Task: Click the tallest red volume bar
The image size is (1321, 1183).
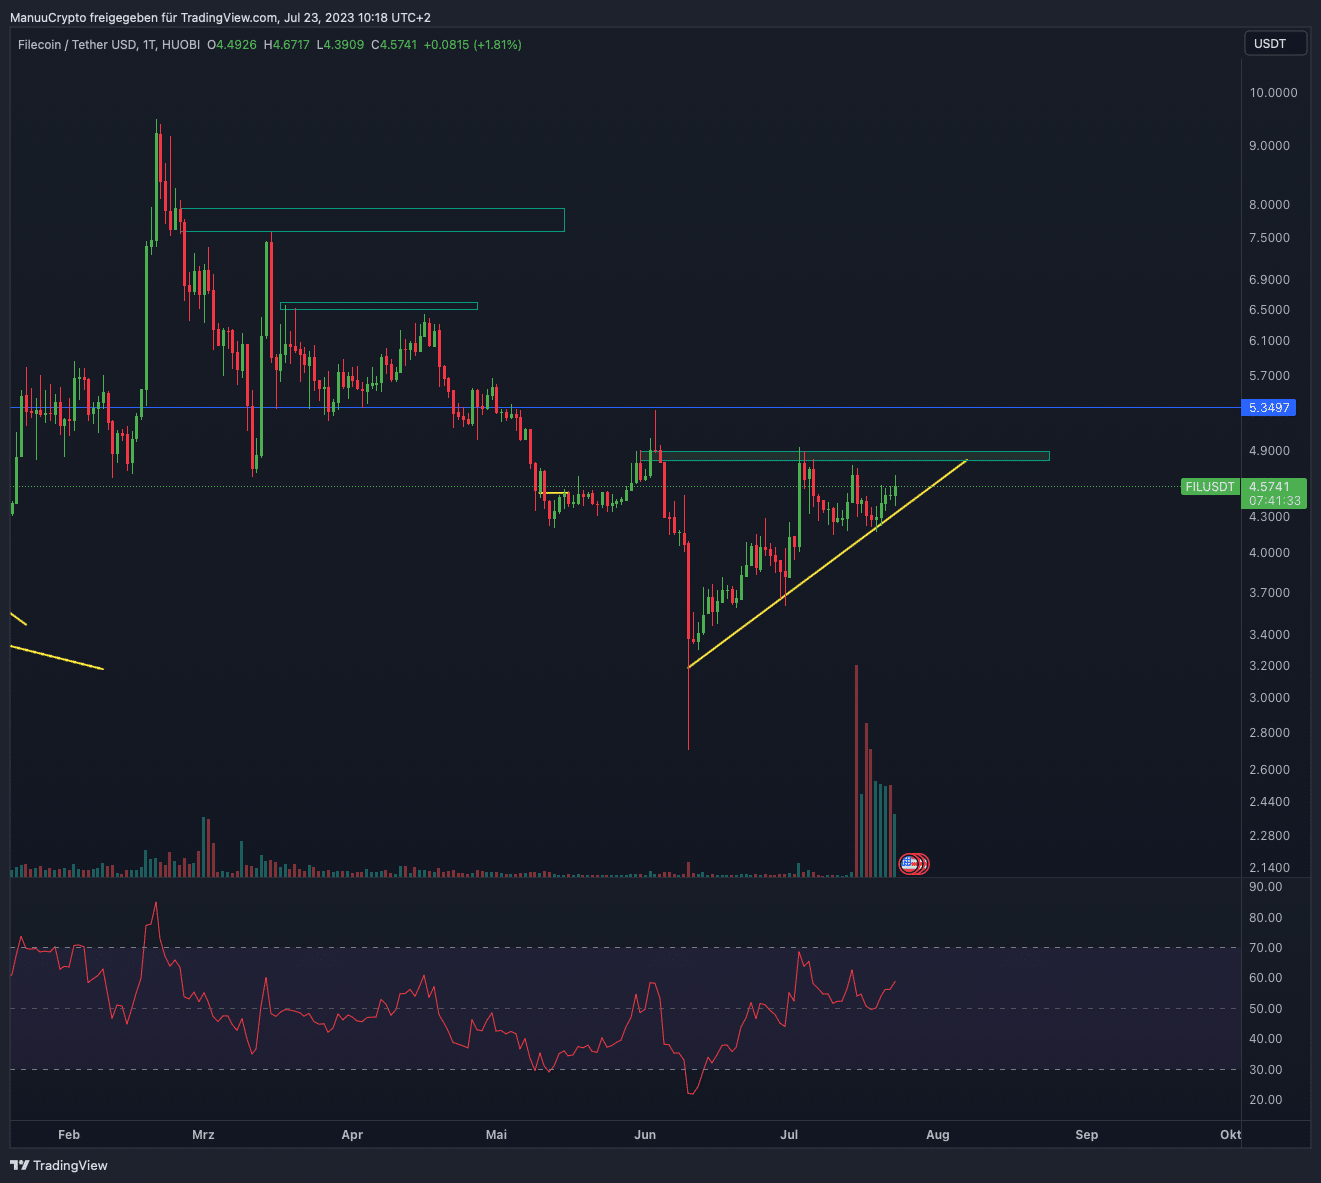Action: [857, 770]
